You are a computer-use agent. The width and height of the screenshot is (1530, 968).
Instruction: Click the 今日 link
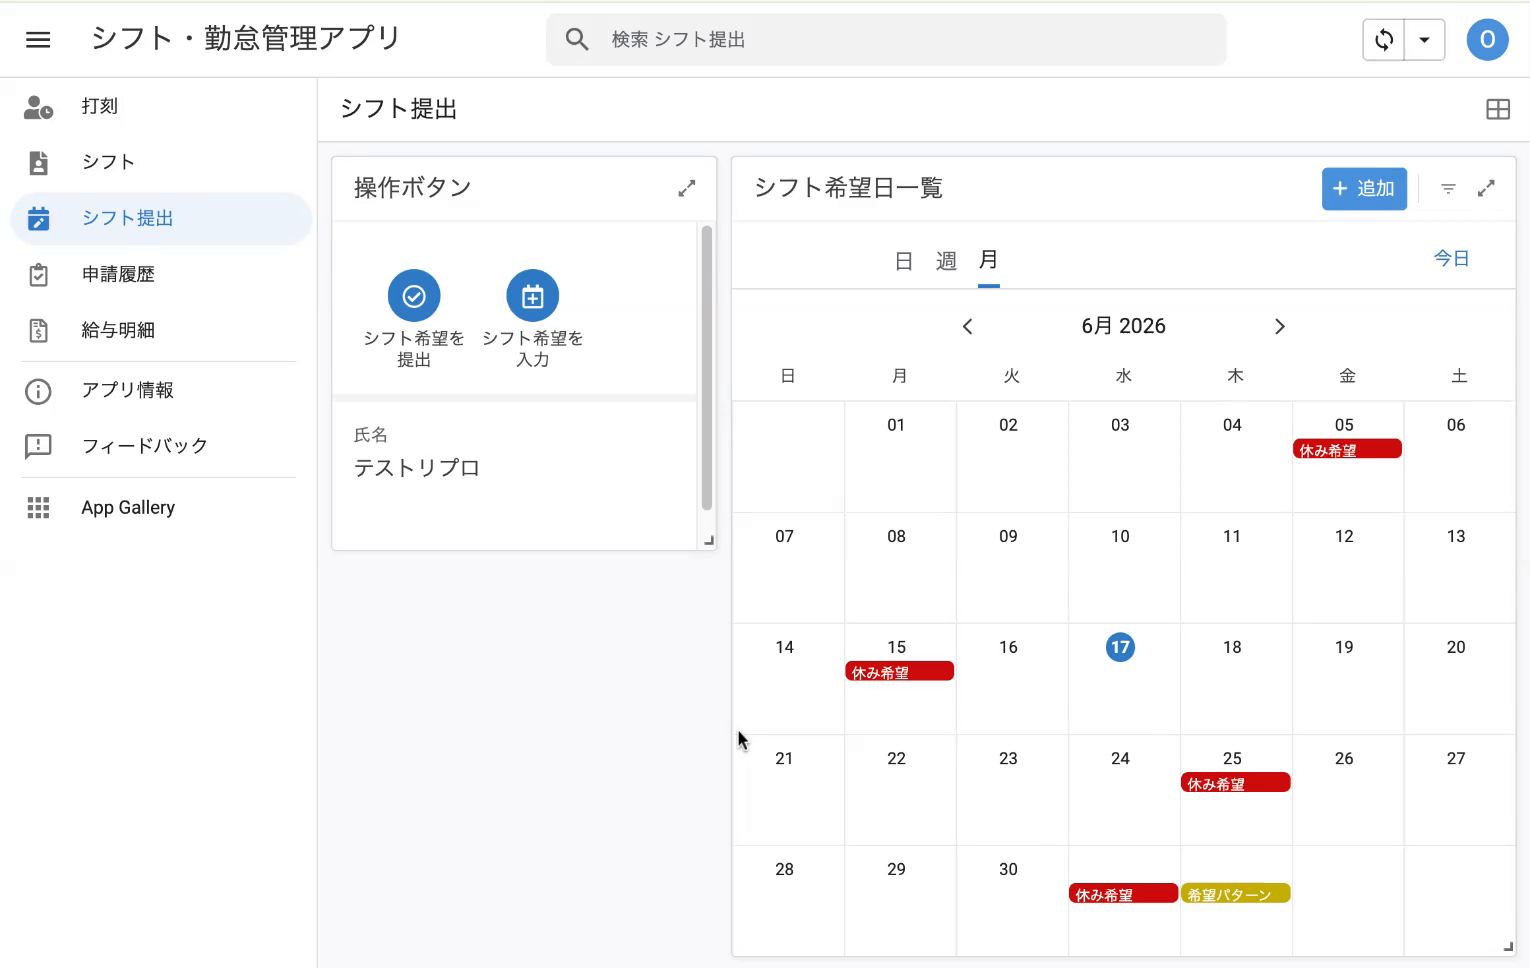1451,259
